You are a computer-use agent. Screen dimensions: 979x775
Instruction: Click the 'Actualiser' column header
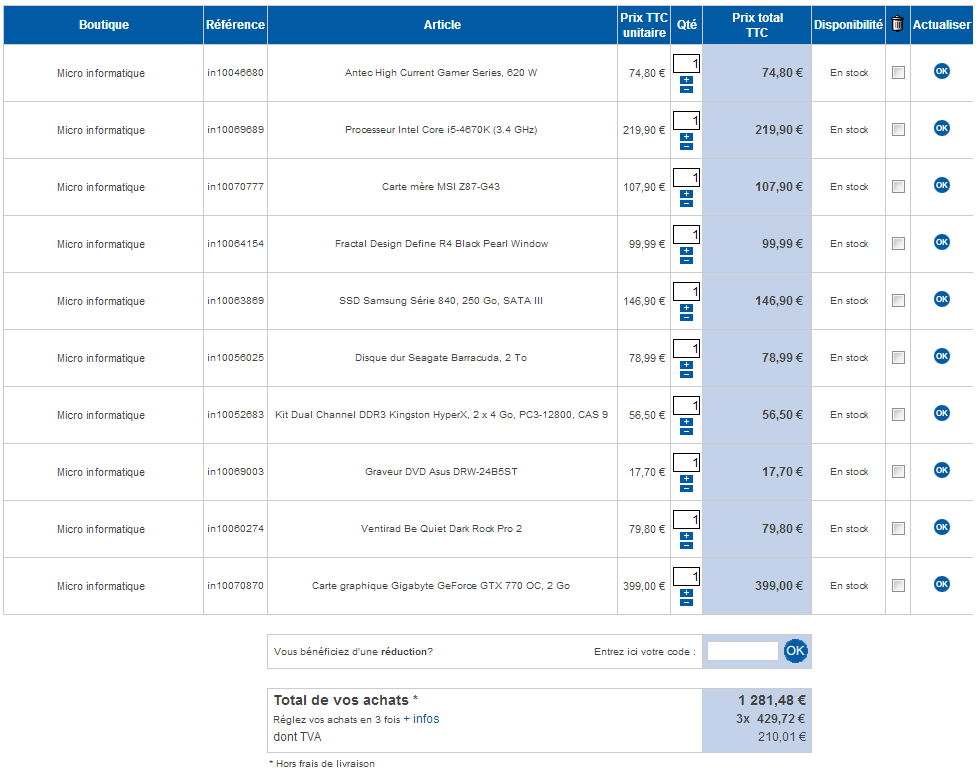click(942, 25)
